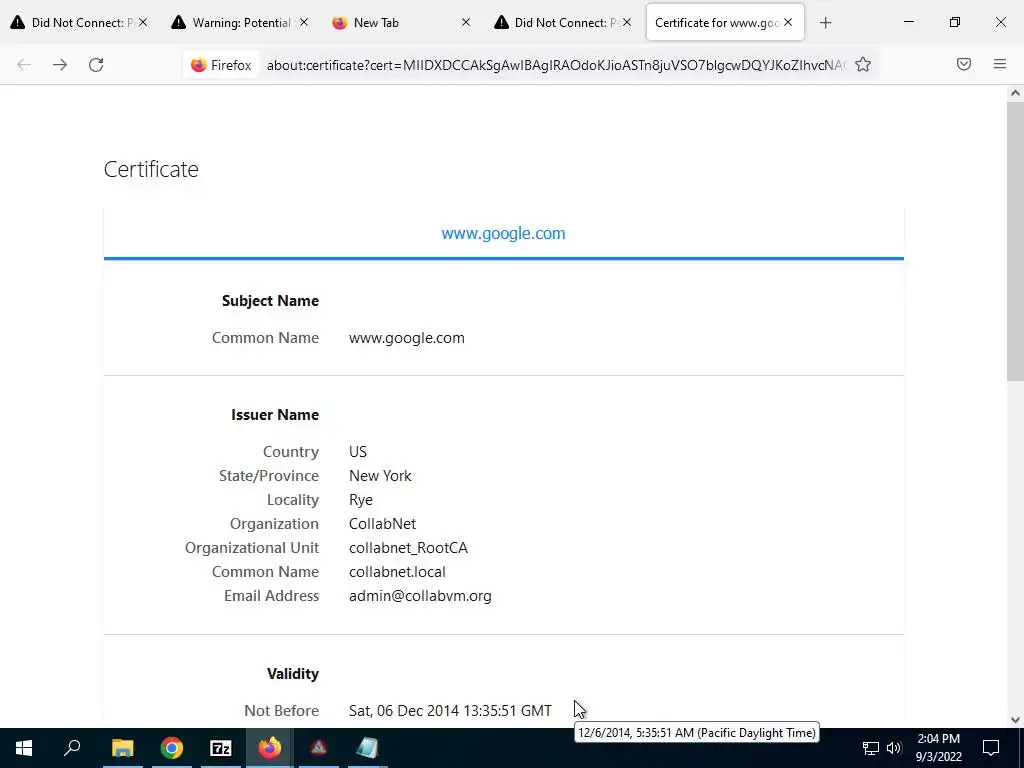Close the New Tab tab
The image size is (1024, 768).
466,22
